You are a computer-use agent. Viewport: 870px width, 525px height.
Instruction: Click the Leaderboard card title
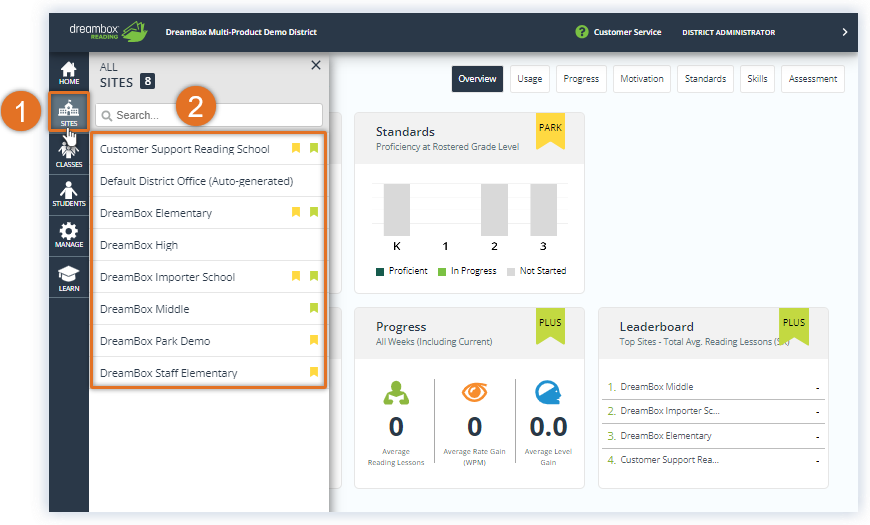656,327
